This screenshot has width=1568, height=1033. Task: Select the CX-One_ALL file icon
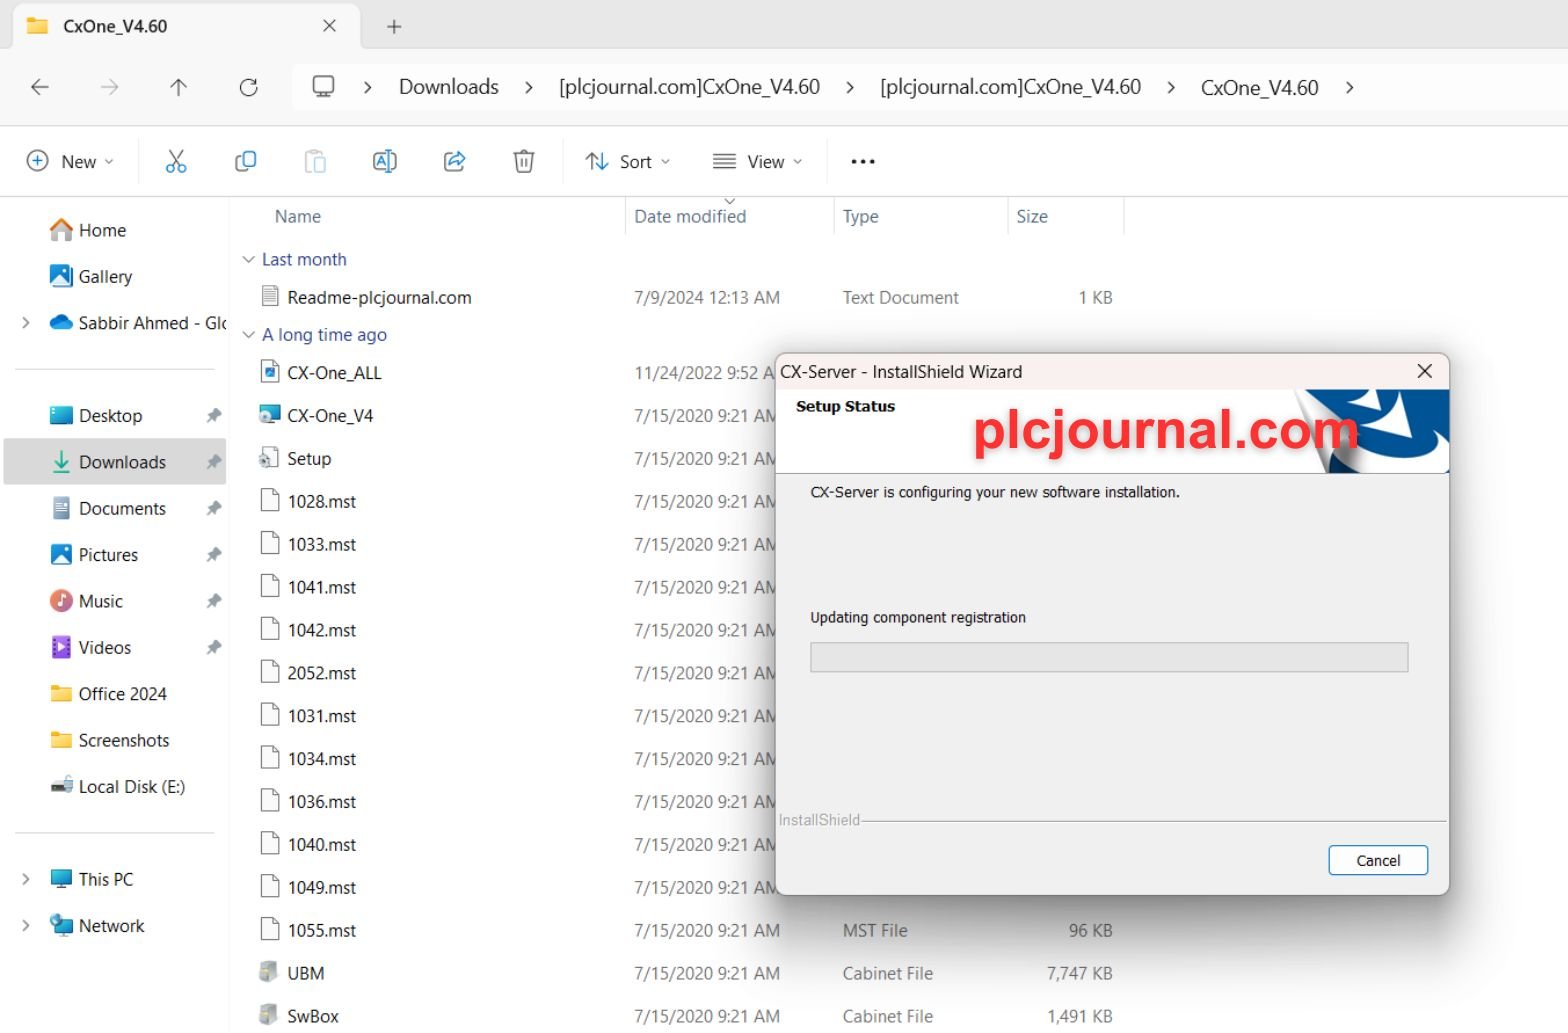click(269, 372)
